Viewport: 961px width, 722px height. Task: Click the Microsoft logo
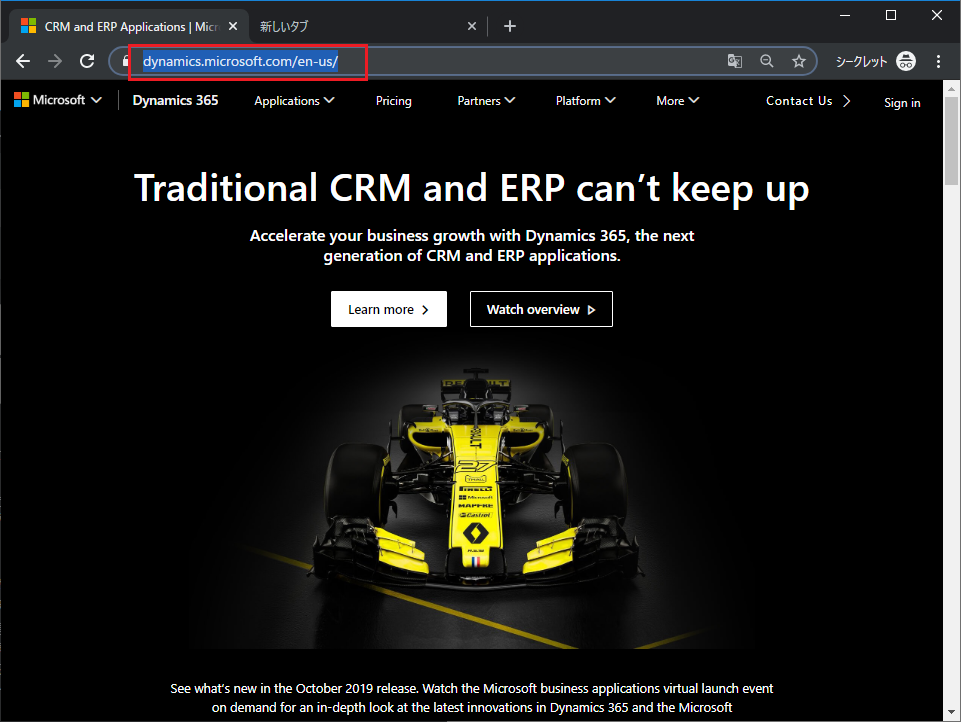pos(21,100)
